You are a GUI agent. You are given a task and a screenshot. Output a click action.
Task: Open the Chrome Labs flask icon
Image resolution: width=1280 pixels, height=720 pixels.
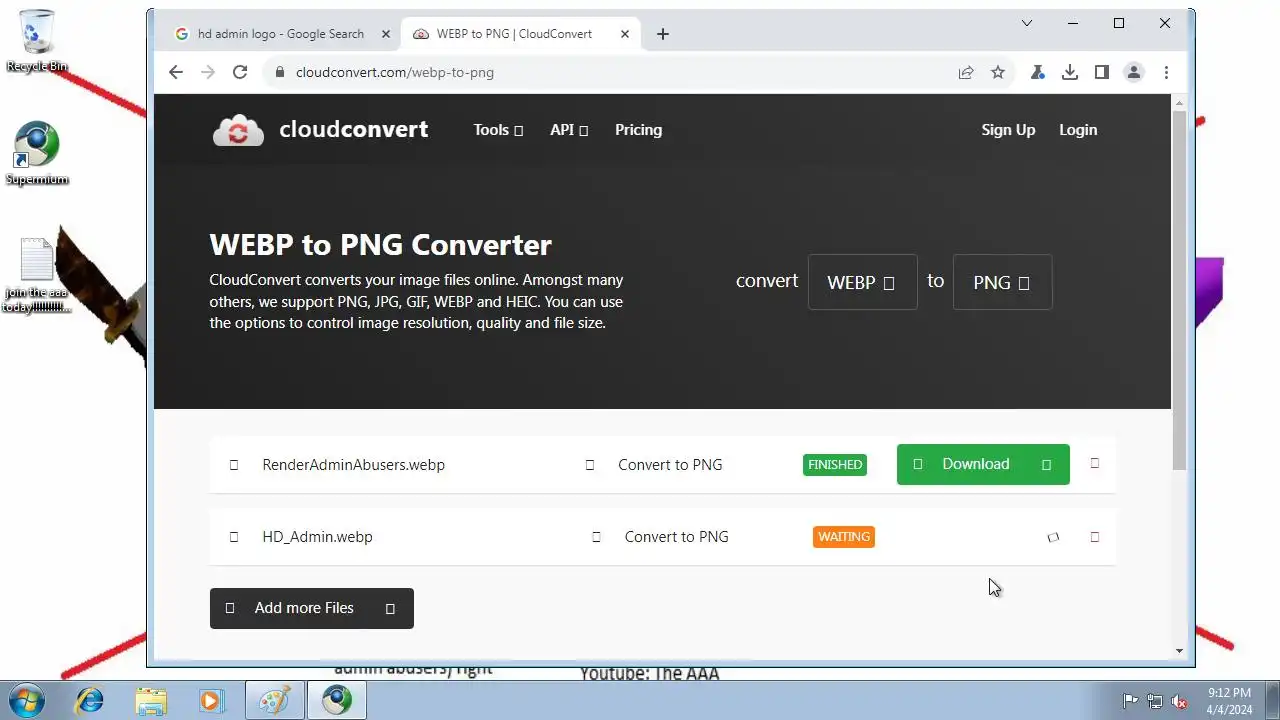tap(1038, 72)
